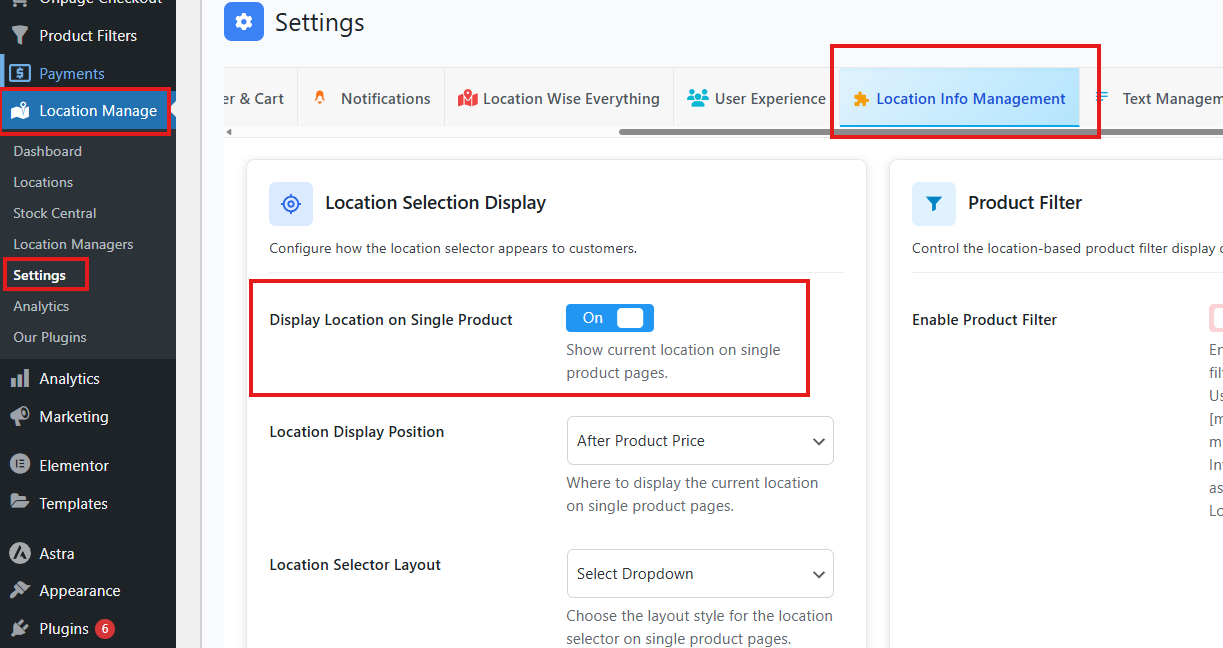Turn off Display Location on Single Product

pyautogui.click(x=609, y=318)
